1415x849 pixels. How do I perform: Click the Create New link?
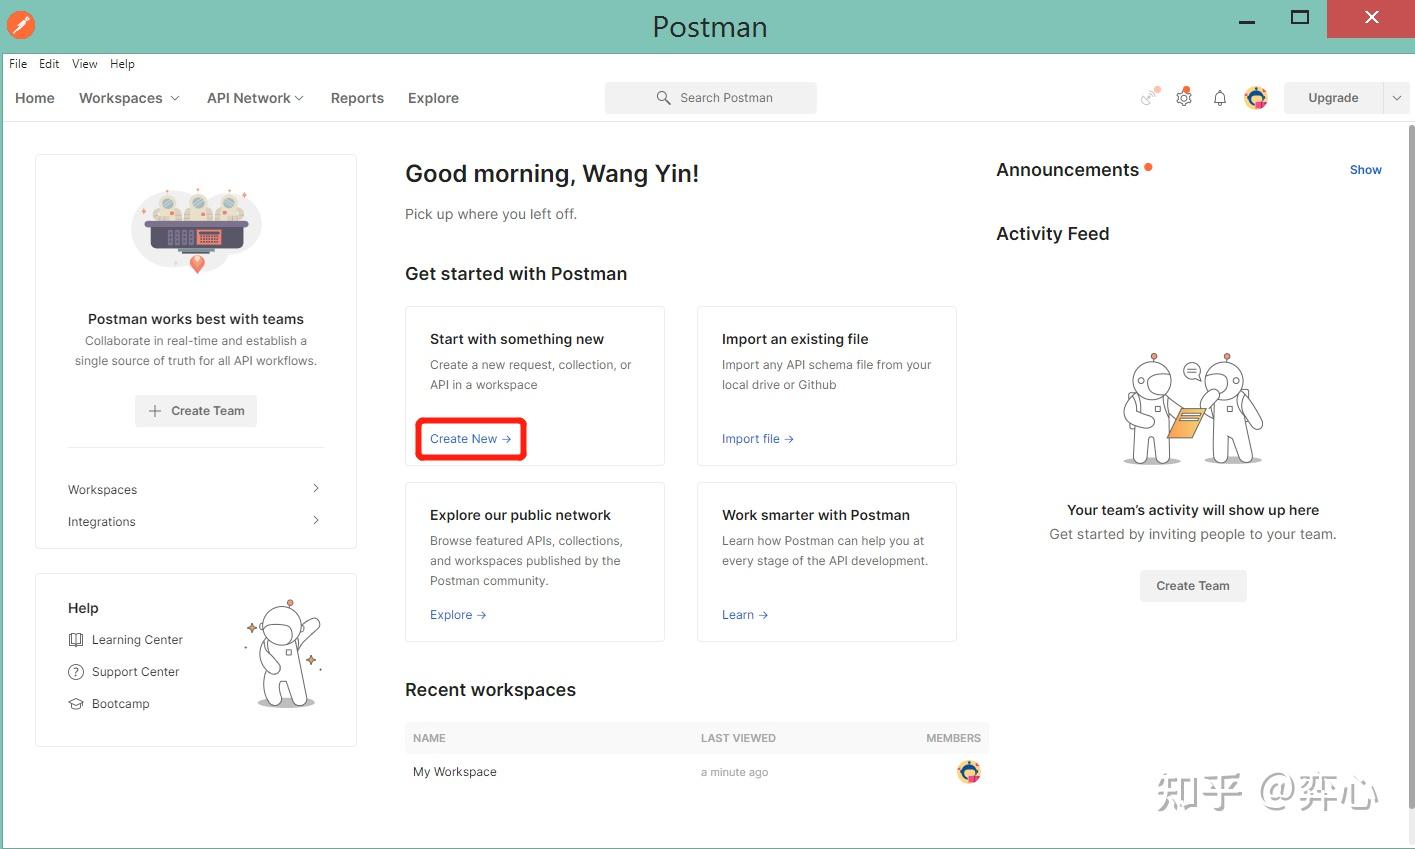click(463, 438)
